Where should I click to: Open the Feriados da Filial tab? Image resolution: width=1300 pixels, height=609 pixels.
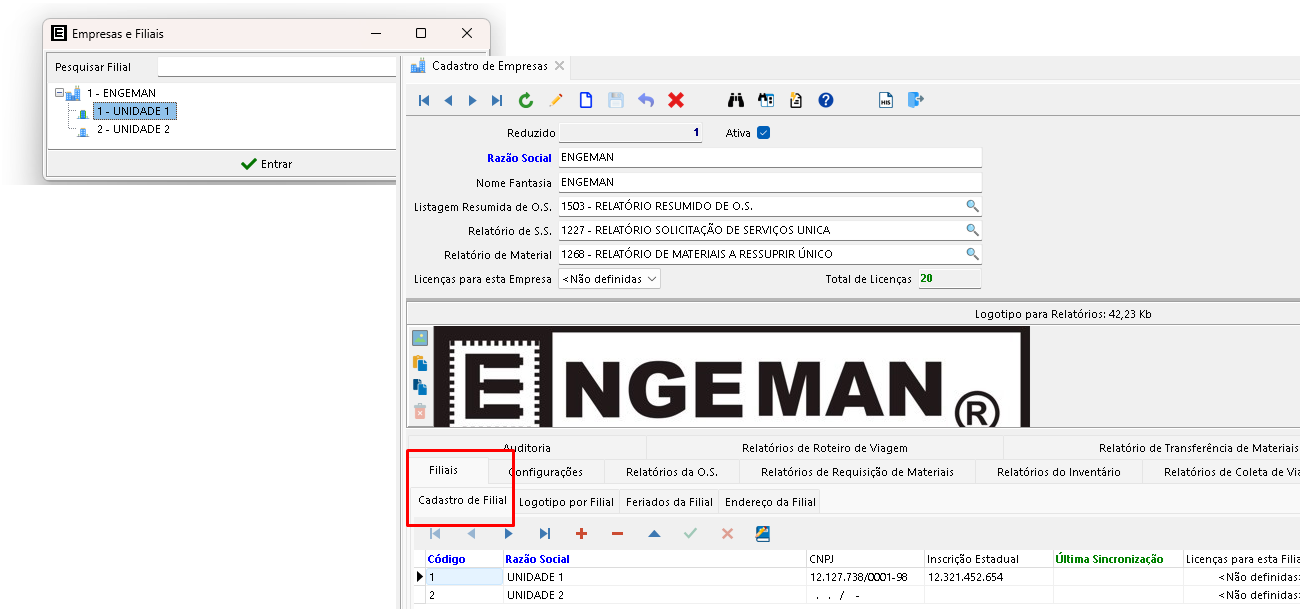click(x=669, y=502)
